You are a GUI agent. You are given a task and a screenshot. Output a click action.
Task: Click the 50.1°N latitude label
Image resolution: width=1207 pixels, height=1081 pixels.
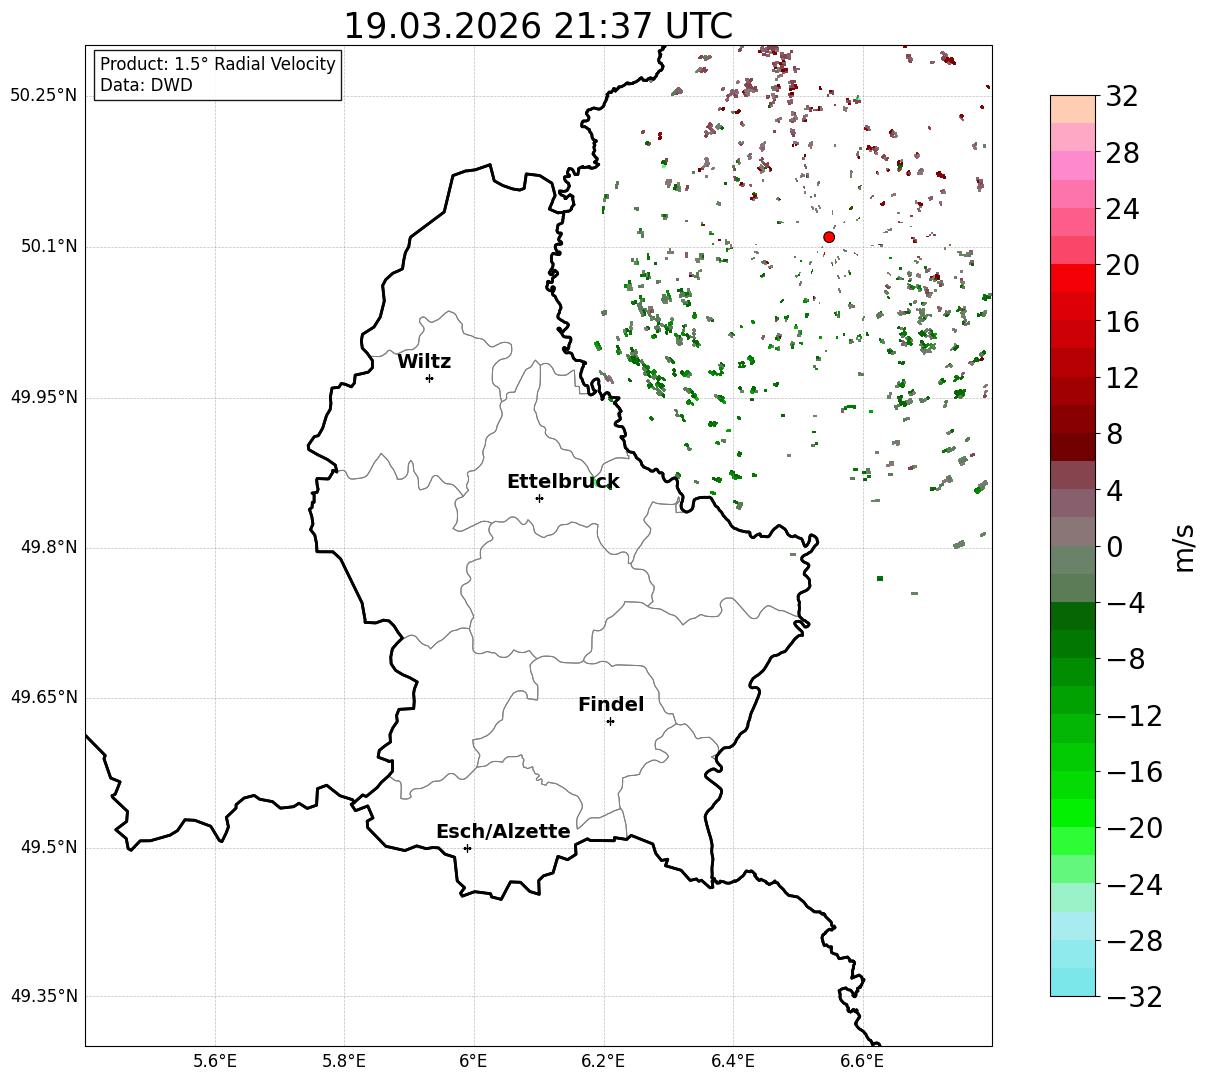(48, 246)
